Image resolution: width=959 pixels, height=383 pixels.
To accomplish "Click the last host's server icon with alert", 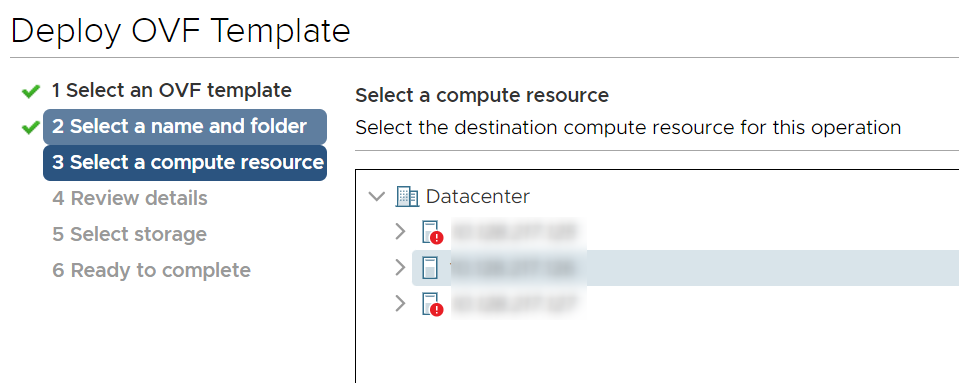I will click(x=432, y=304).
